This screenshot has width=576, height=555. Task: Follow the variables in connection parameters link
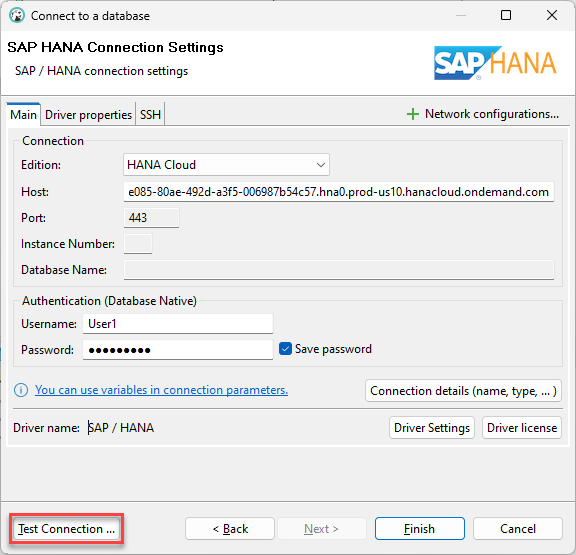(x=162, y=390)
